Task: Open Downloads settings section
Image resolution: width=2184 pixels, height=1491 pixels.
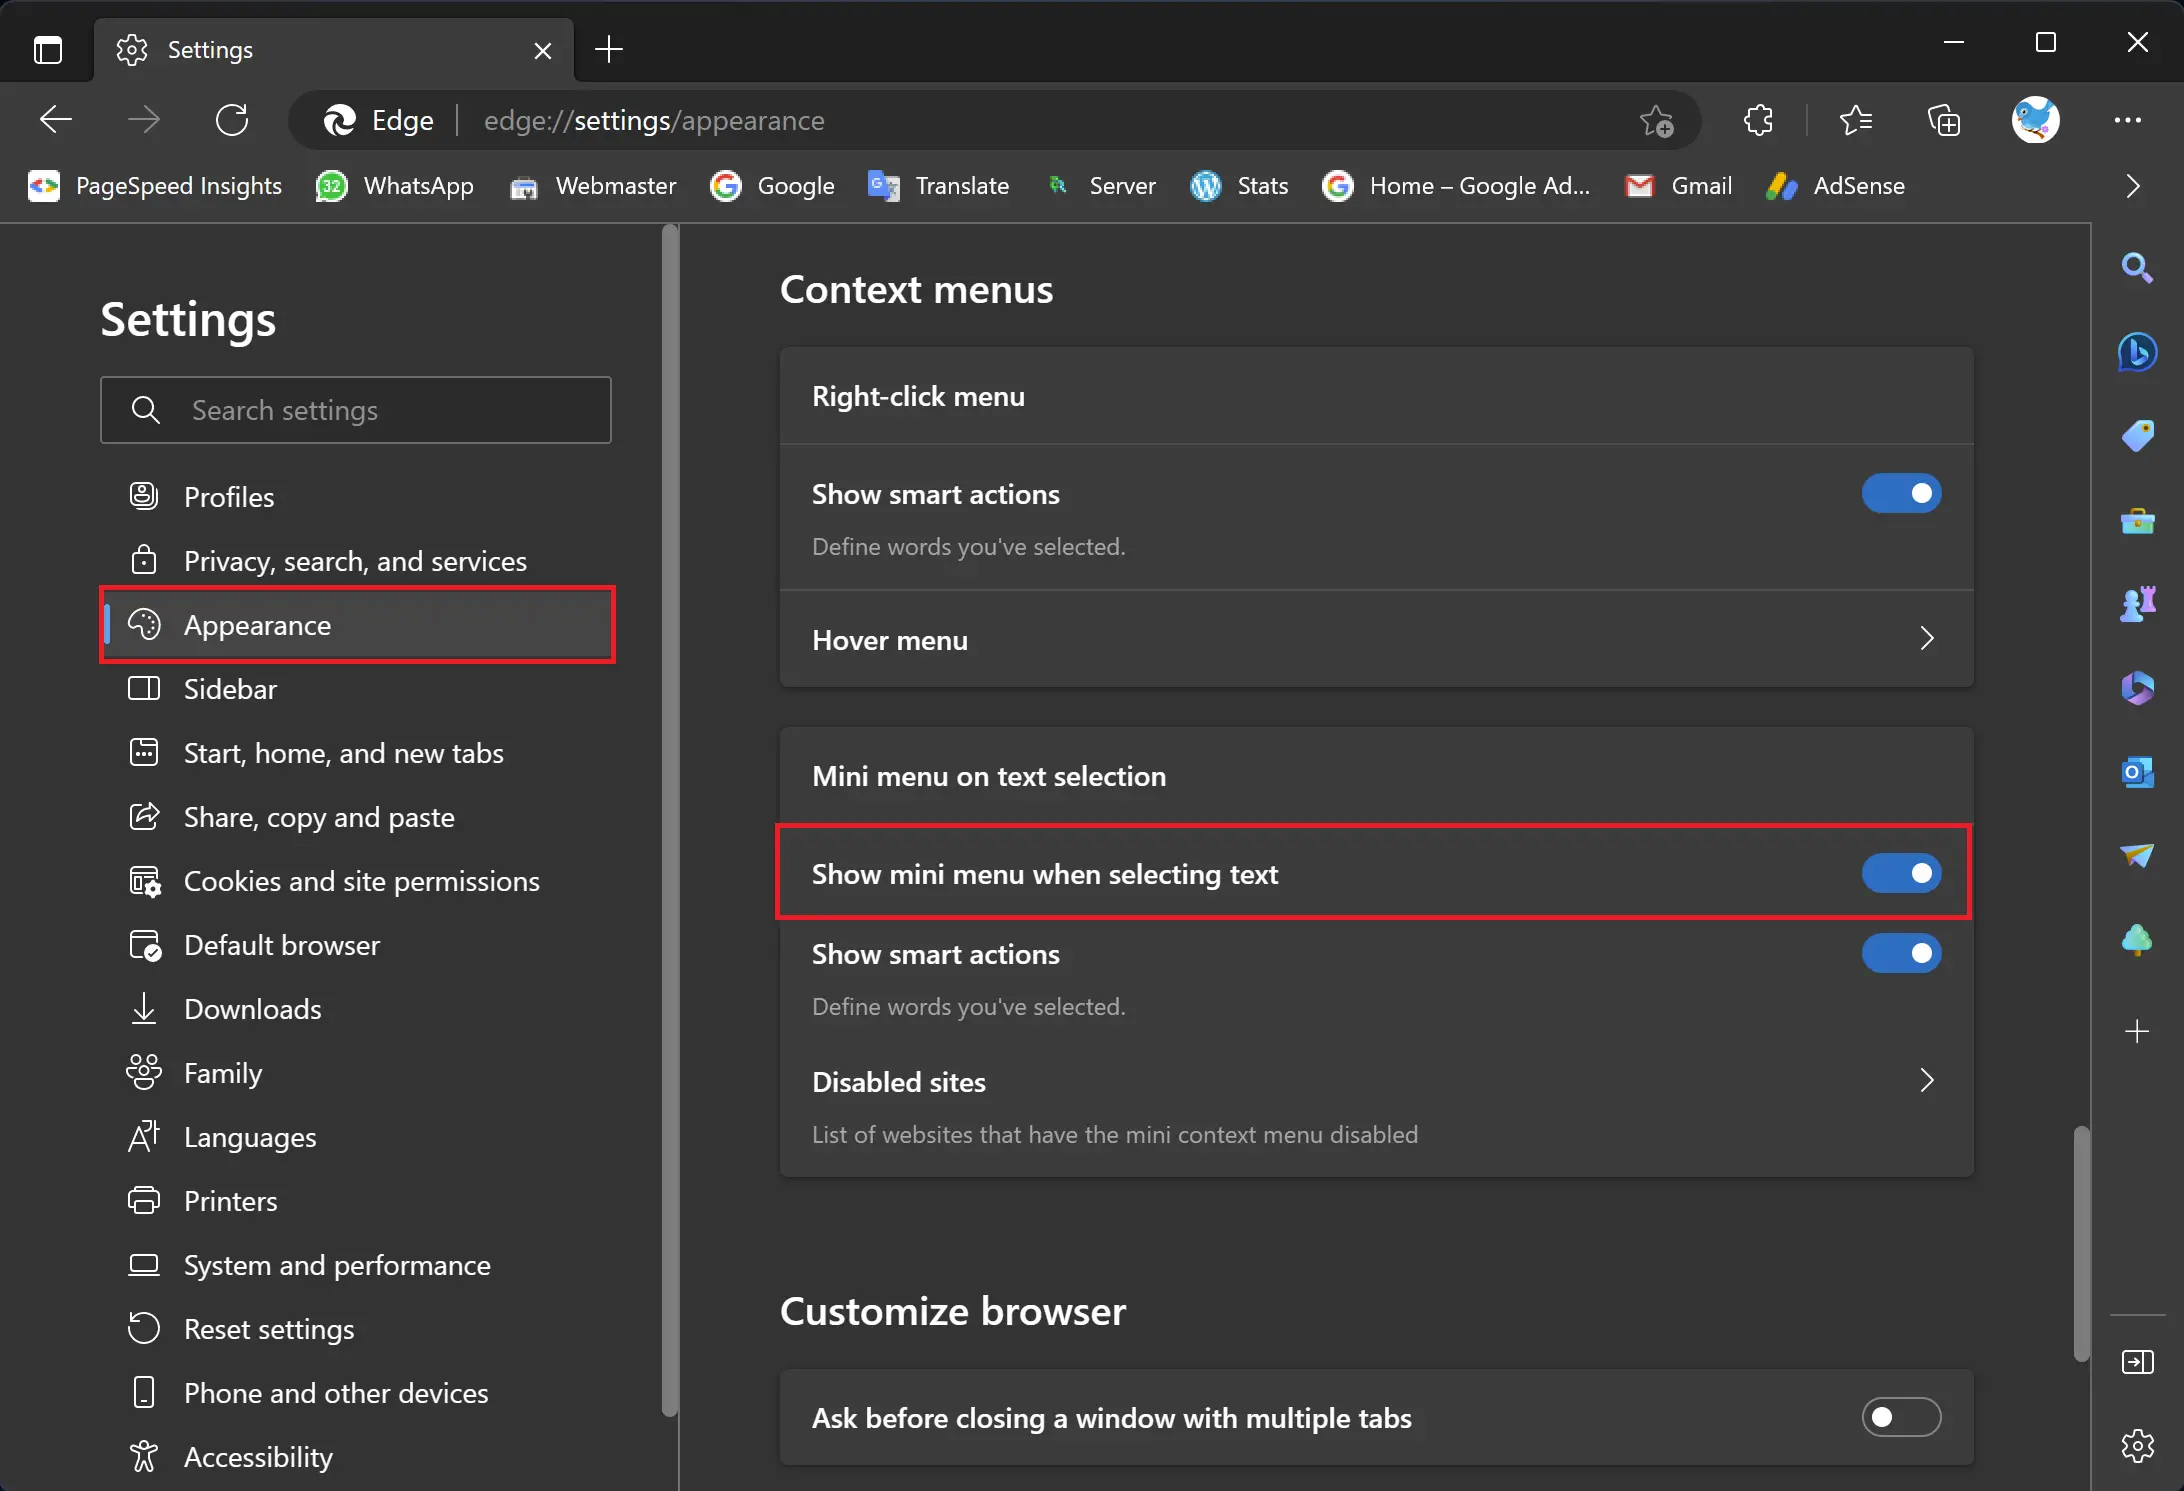Action: pos(252,1009)
